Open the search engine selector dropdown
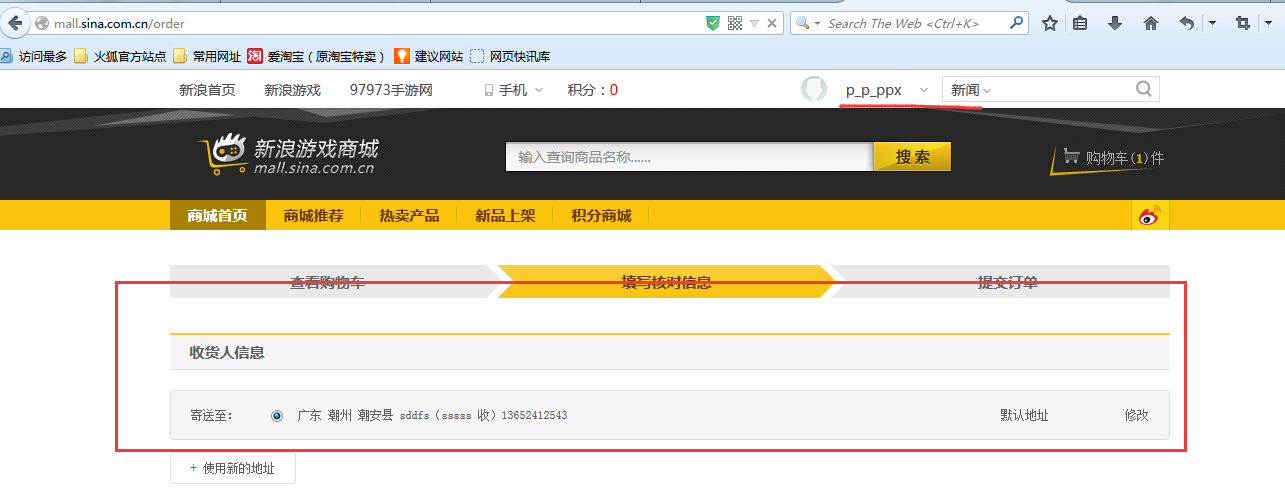Screen dimensions: 1285x492 808,23
